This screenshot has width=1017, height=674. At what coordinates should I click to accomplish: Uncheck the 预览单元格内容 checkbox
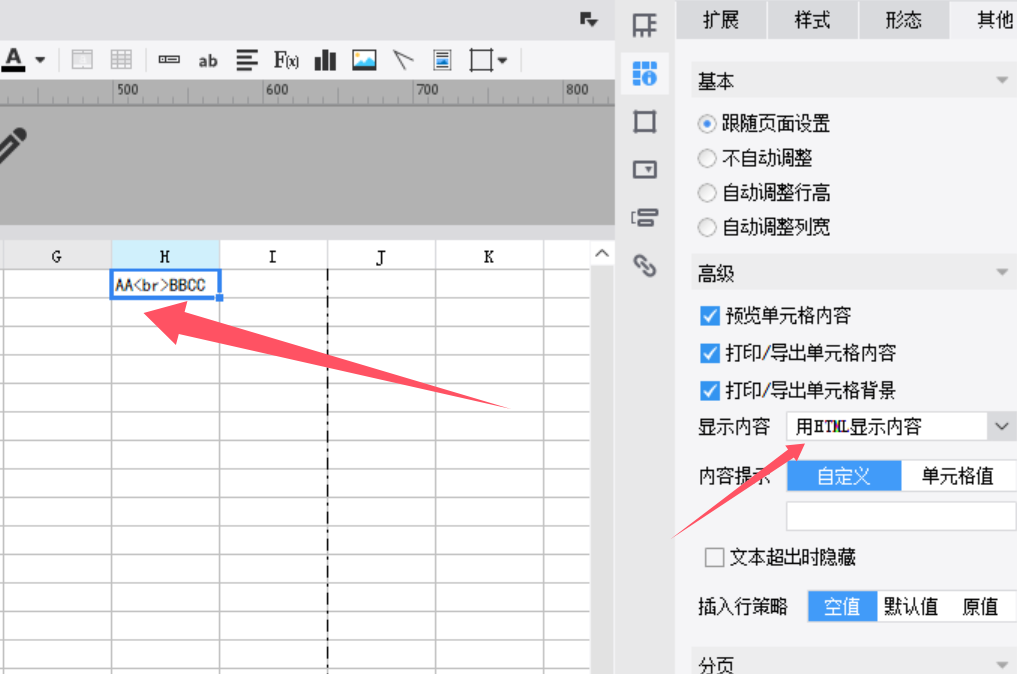tap(710, 316)
